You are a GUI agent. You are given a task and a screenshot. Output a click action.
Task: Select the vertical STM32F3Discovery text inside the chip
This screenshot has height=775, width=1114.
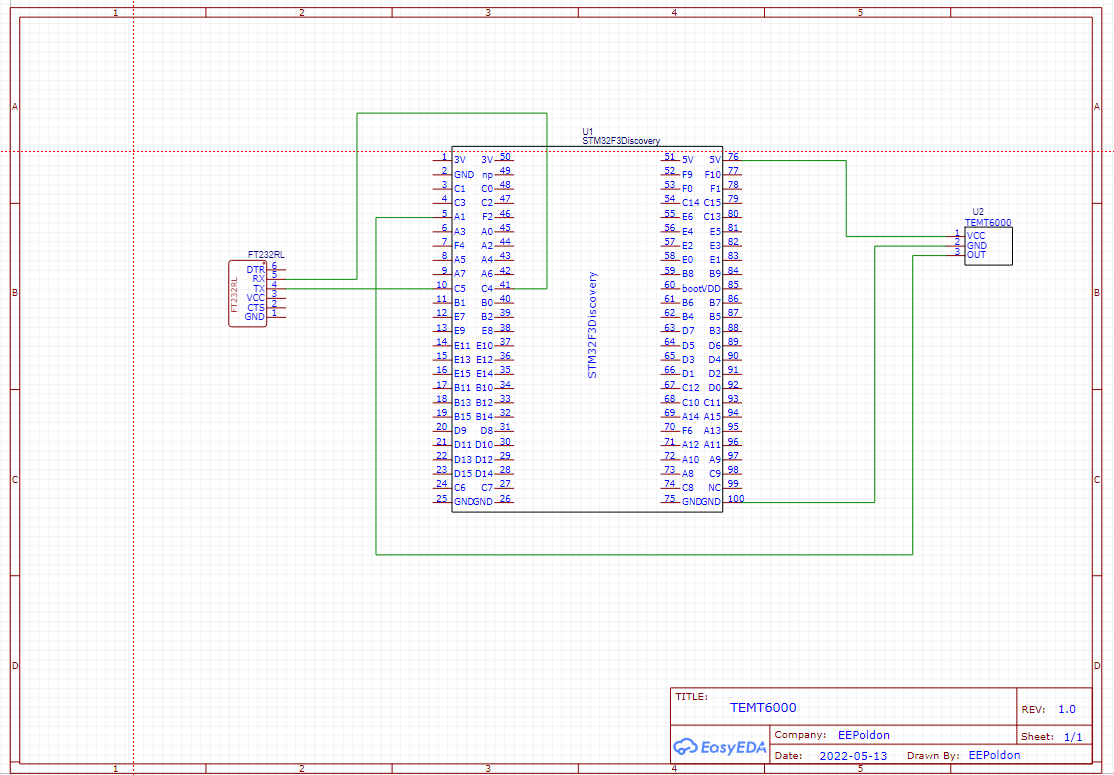click(593, 325)
